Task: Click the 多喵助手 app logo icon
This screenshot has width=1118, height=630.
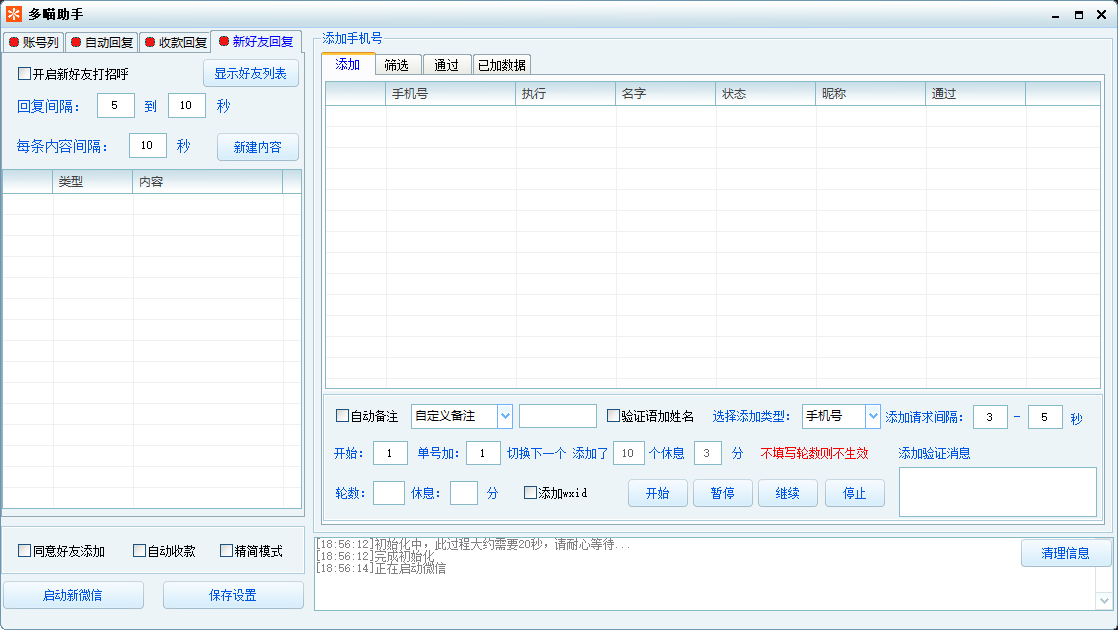Action: tap(14, 14)
